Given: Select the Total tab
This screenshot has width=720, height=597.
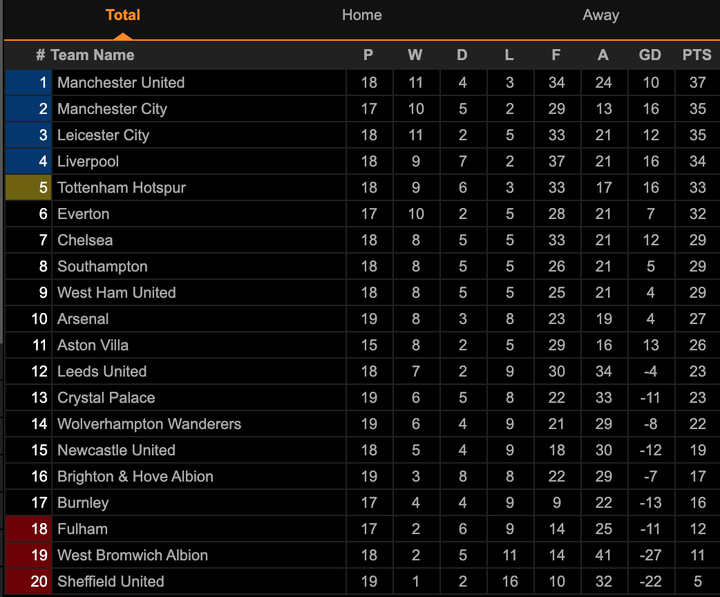Looking at the screenshot, I should (x=123, y=15).
